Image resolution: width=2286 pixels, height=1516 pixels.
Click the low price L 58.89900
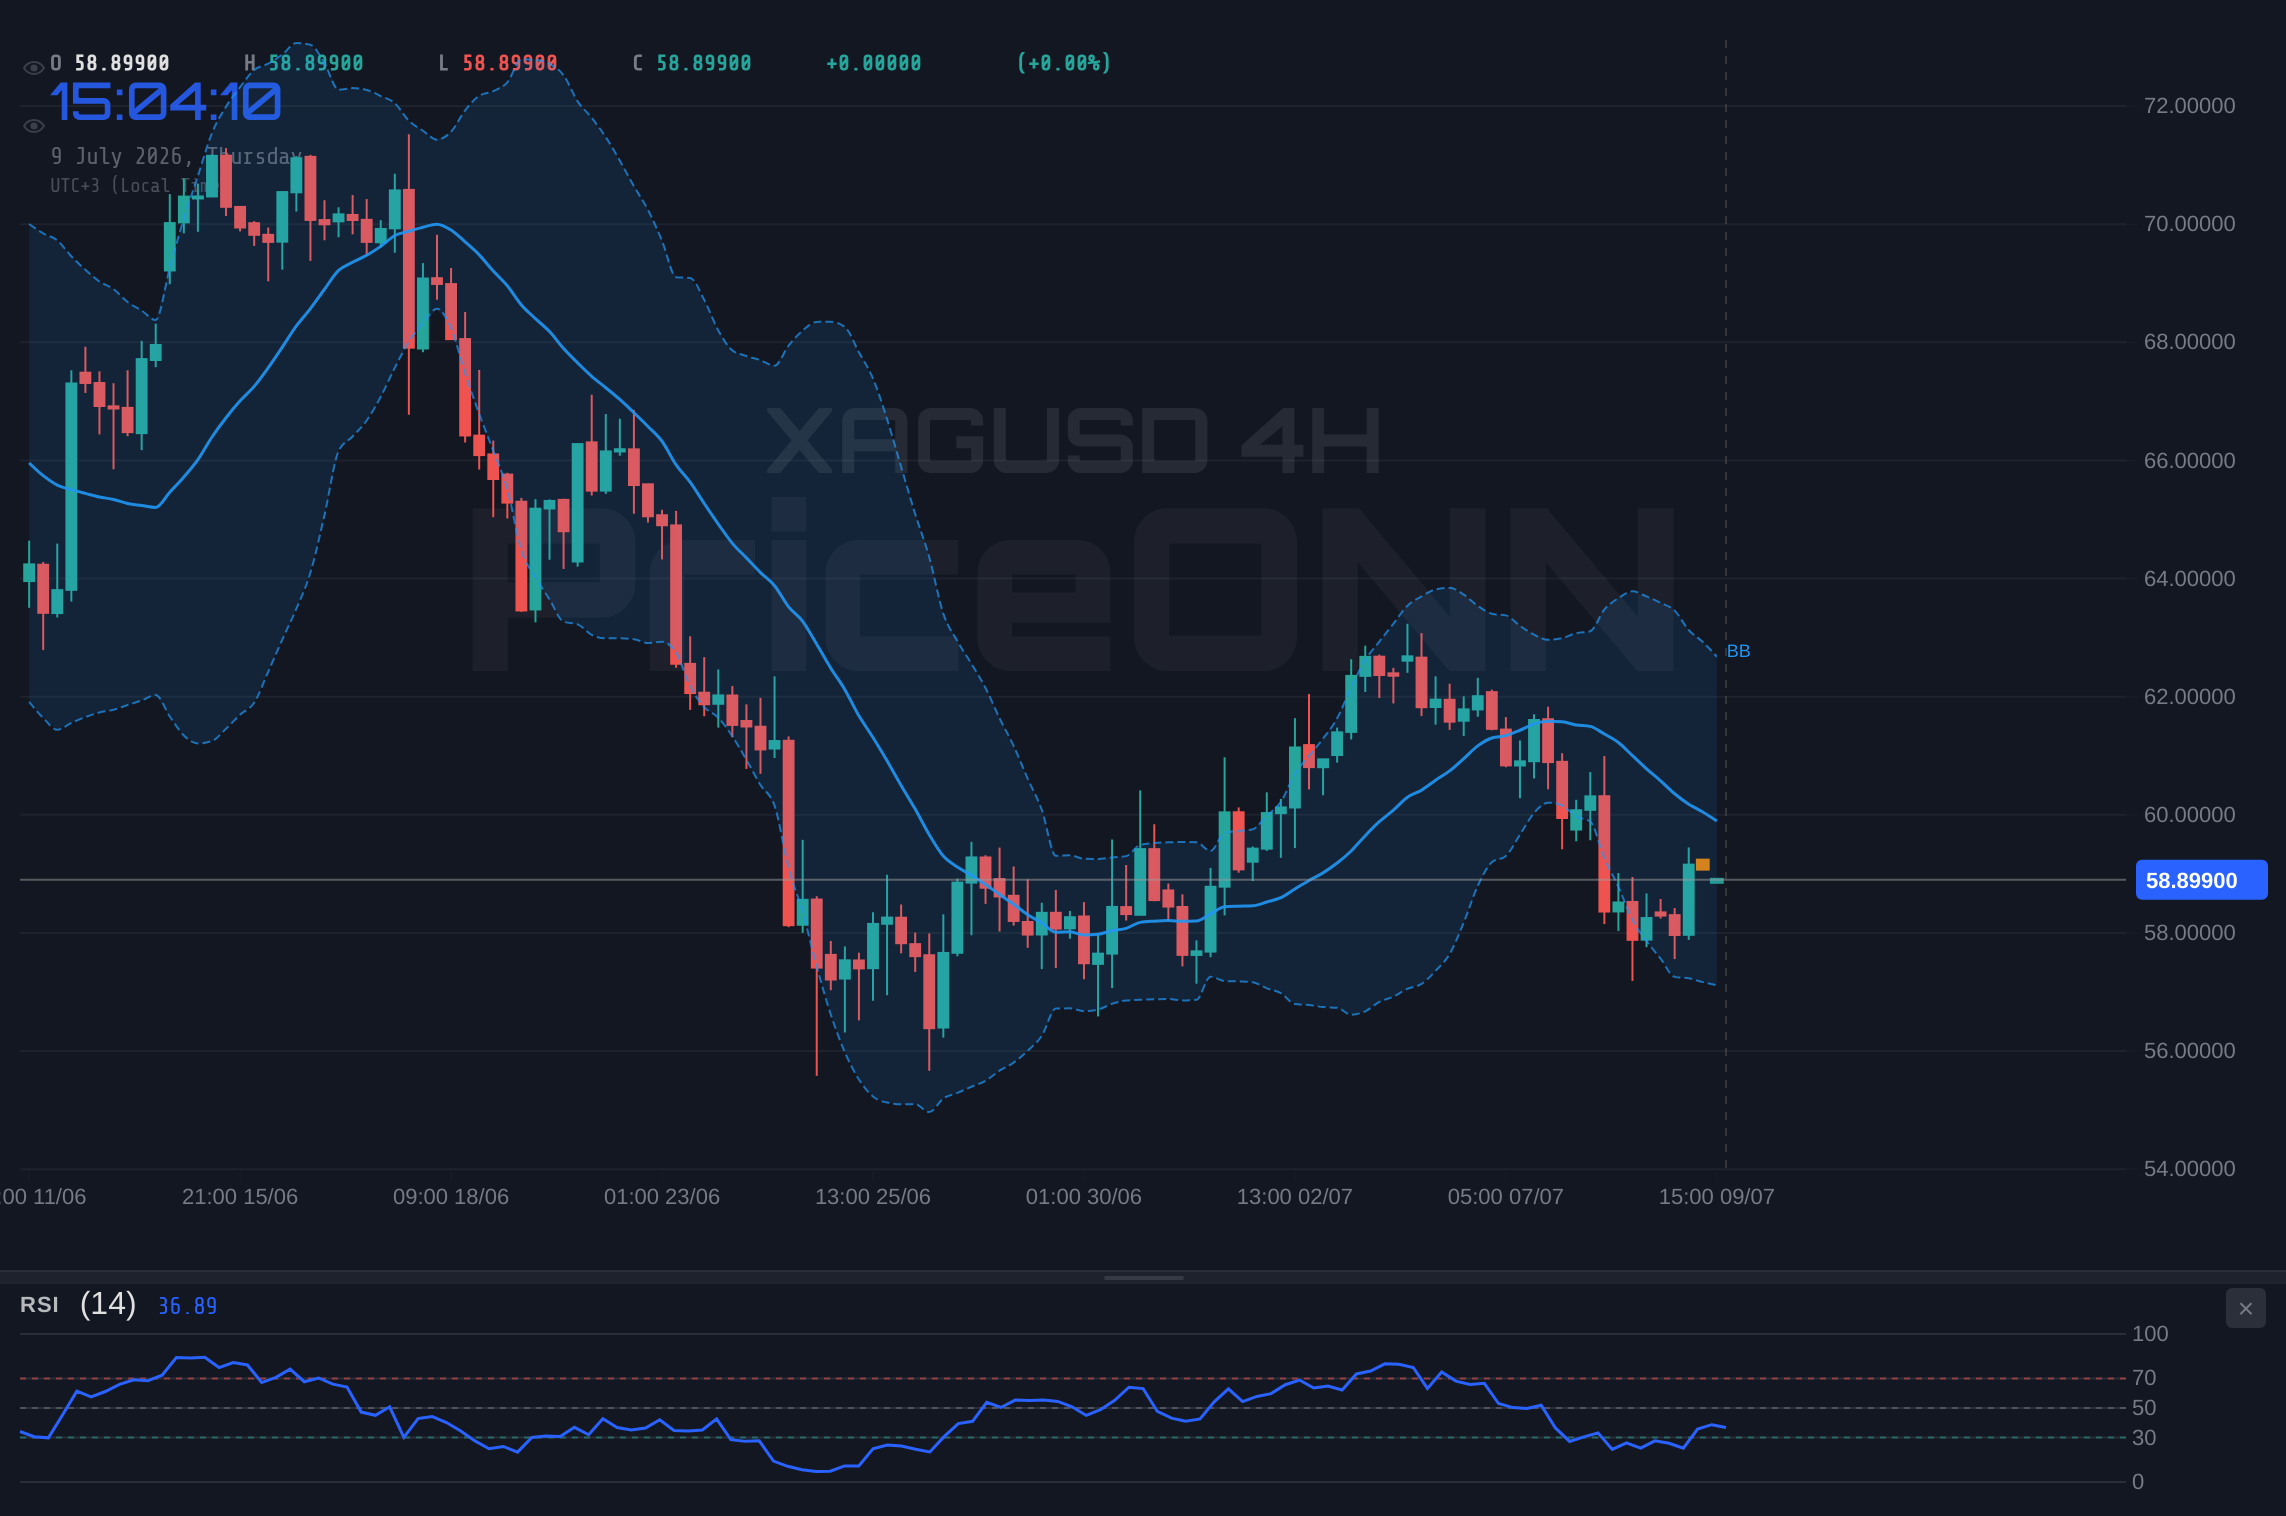[x=498, y=63]
